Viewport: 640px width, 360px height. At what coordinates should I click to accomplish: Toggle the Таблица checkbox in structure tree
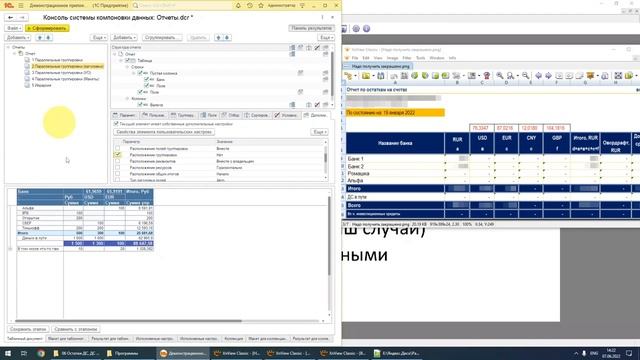click(128, 60)
